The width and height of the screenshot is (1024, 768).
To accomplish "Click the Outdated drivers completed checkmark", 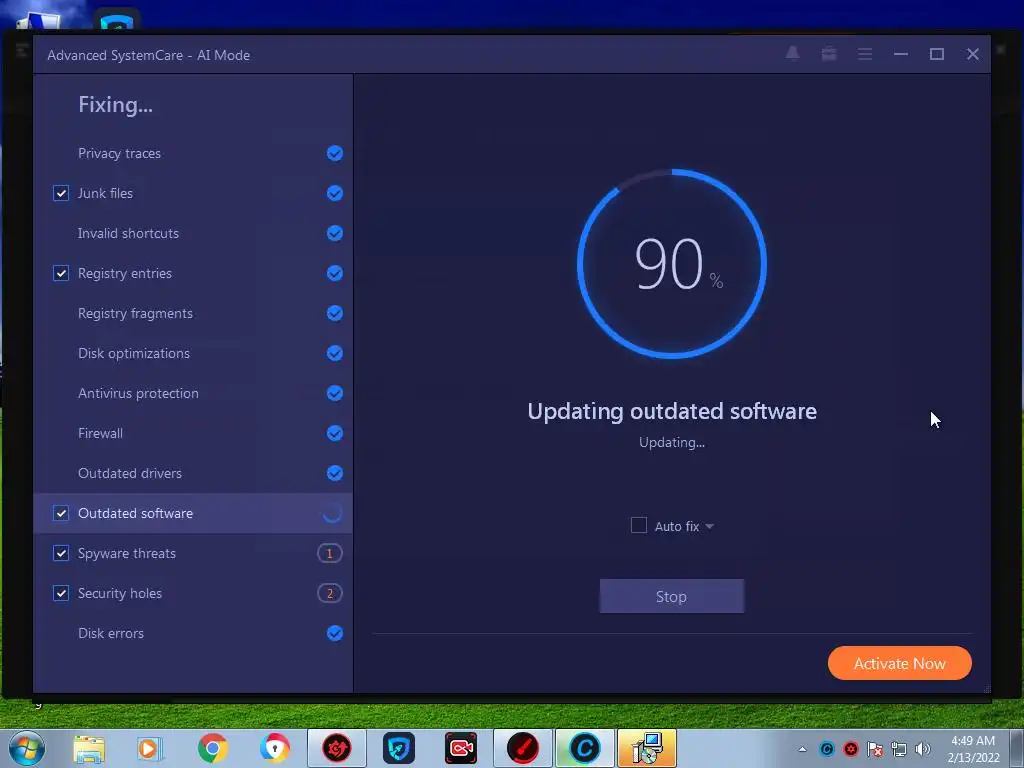I will pyautogui.click(x=334, y=473).
